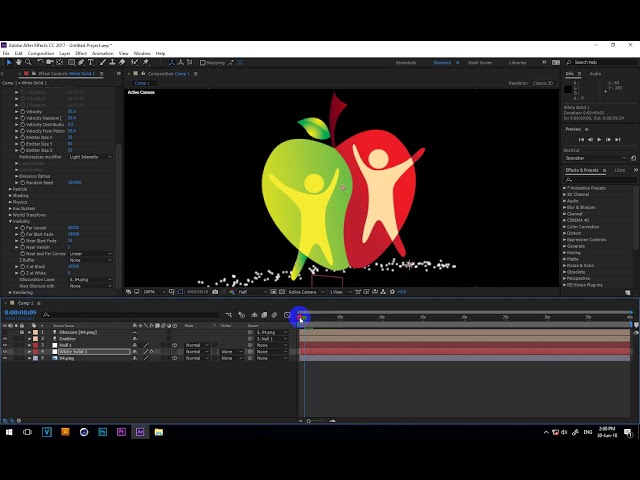Open the viewer resolution Half dropdown
This screenshot has width=640, height=480.
[253, 292]
